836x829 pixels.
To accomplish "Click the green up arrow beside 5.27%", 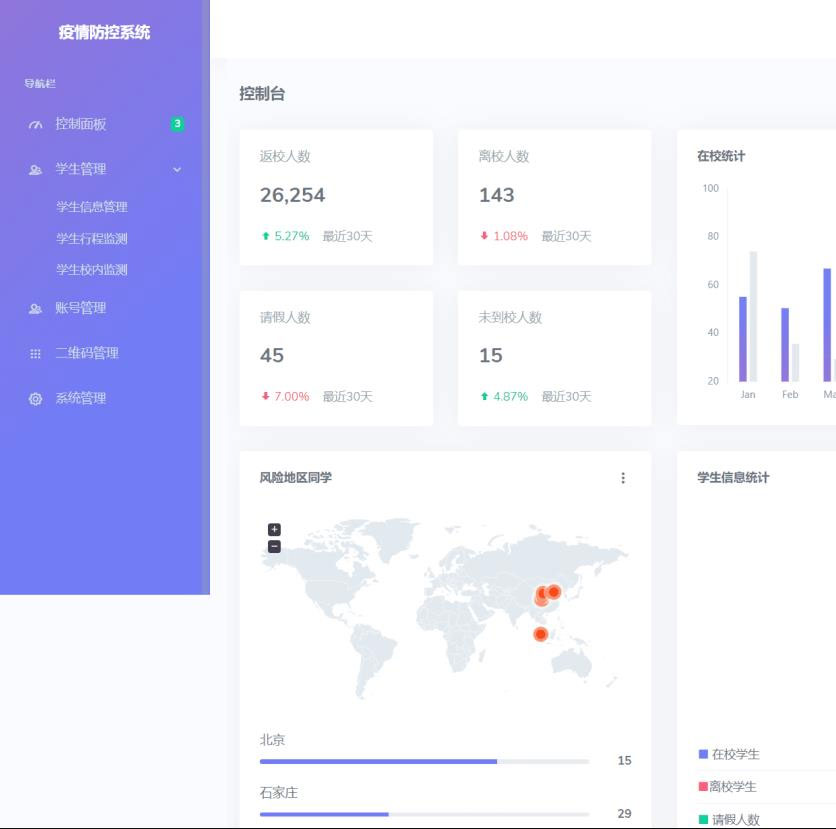I will tap(266, 236).
